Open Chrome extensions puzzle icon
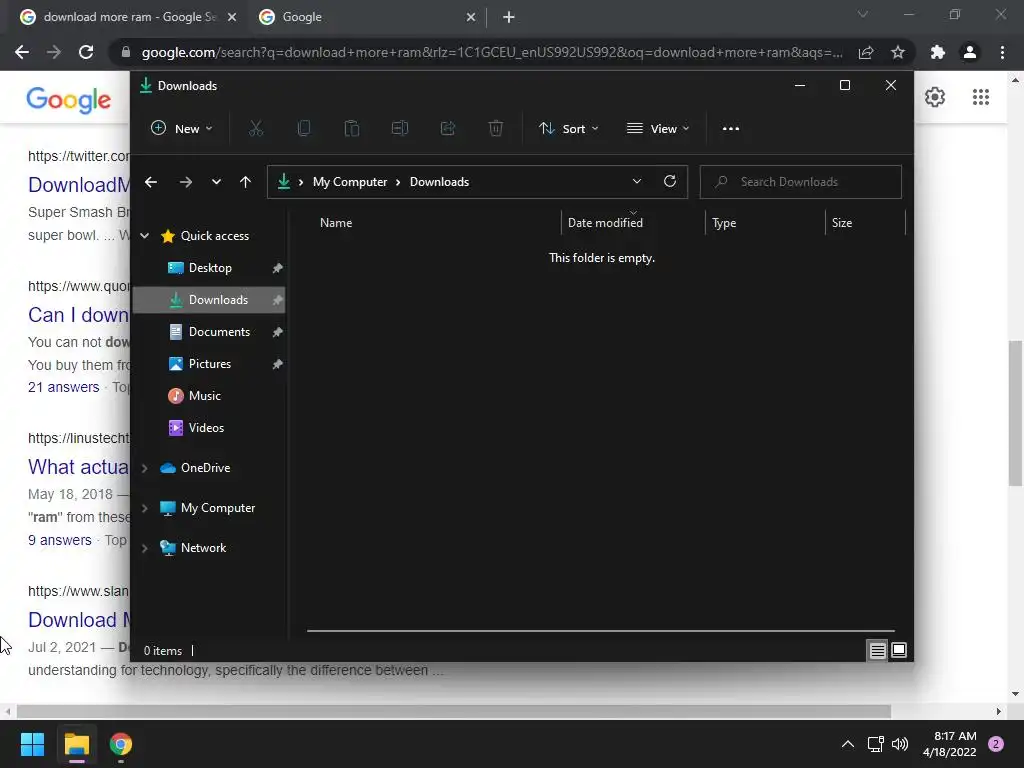1024x768 pixels. (938, 52)
